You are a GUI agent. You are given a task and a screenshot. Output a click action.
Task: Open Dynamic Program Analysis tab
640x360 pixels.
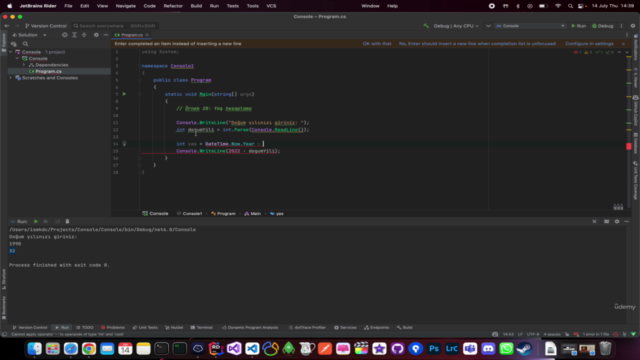coord(250,327)
